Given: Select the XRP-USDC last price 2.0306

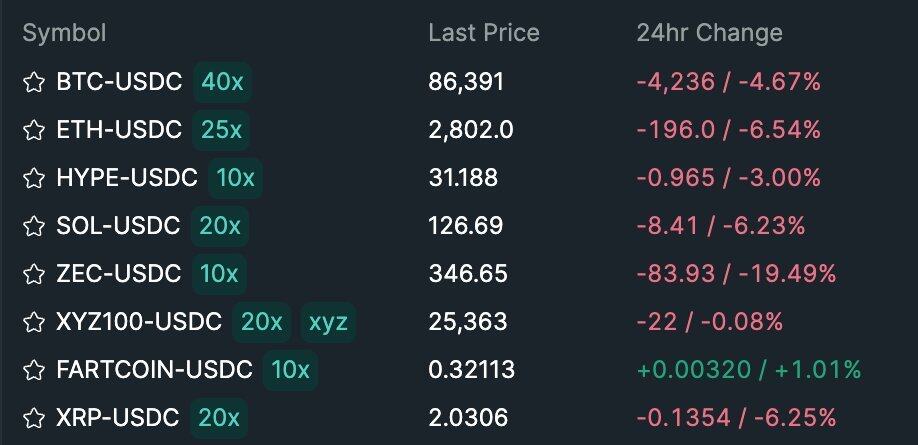Looking at the screenshot, I should (468, 418).
